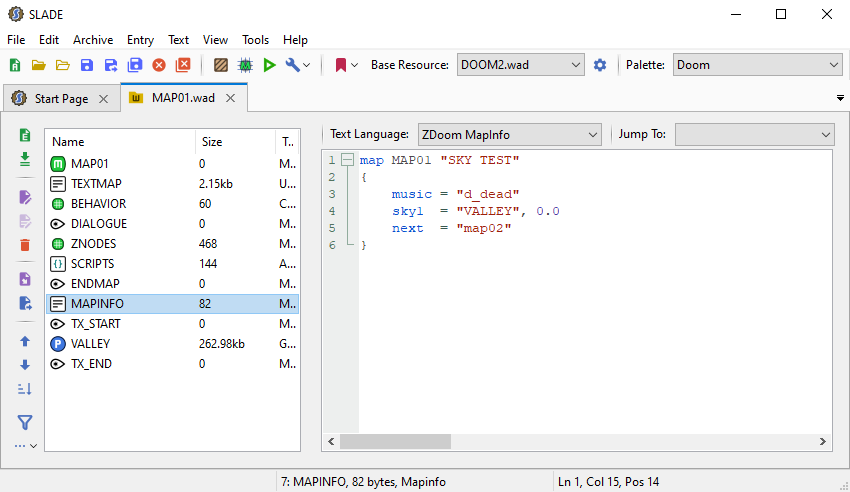850x492 pixels.
Task: Move entry down with down arrow
Action: pos(25,365)
